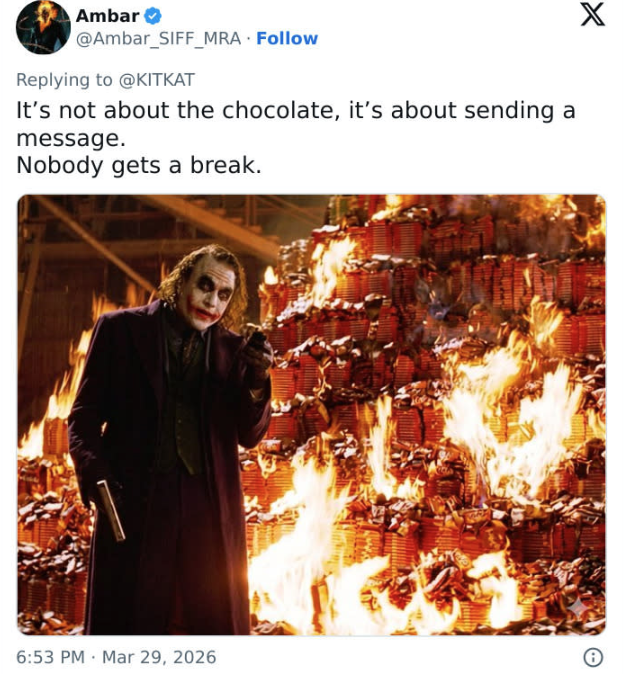
Task: Click the X logo
Action: point(593,17)
